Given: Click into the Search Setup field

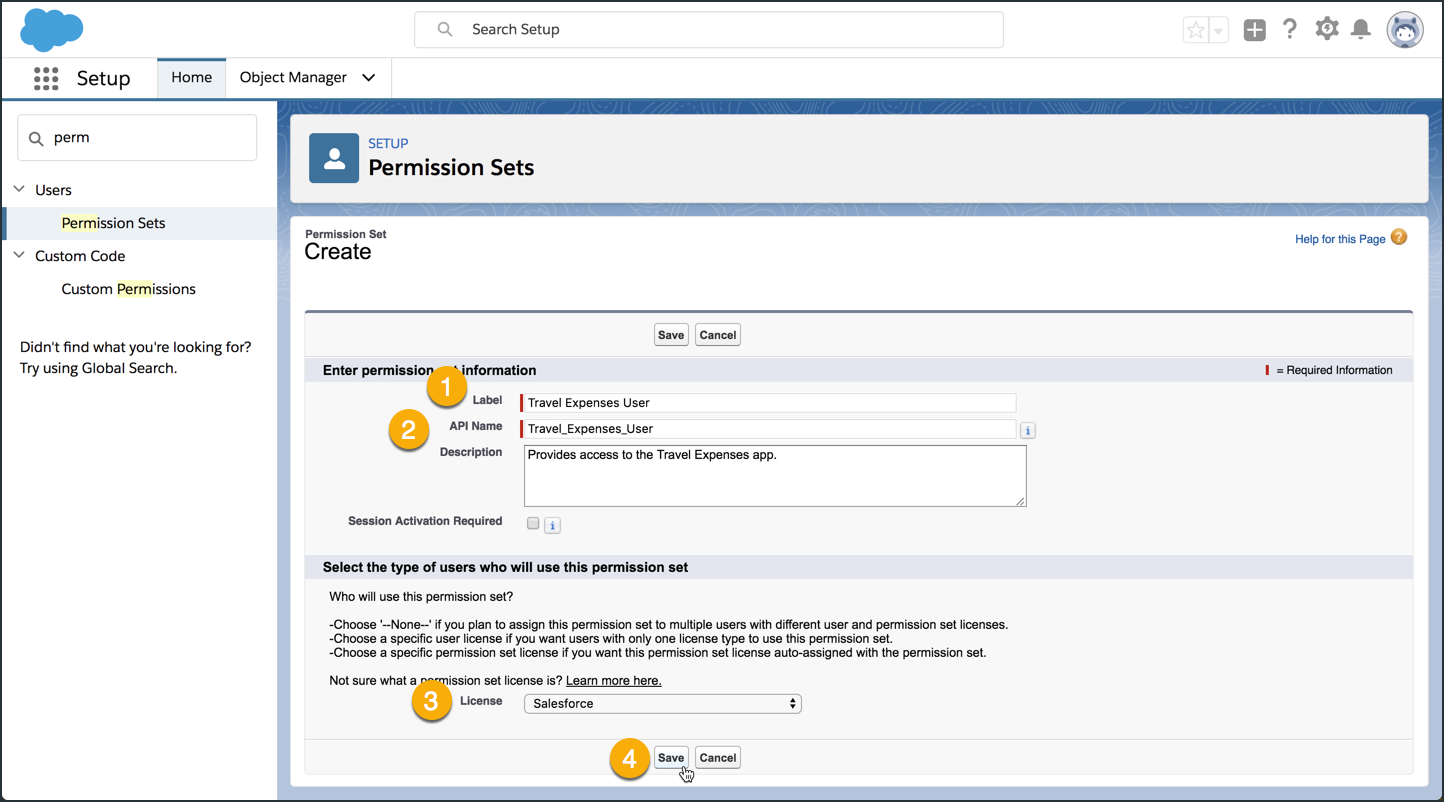Looking at the screenshot, I should pos(709,29).
